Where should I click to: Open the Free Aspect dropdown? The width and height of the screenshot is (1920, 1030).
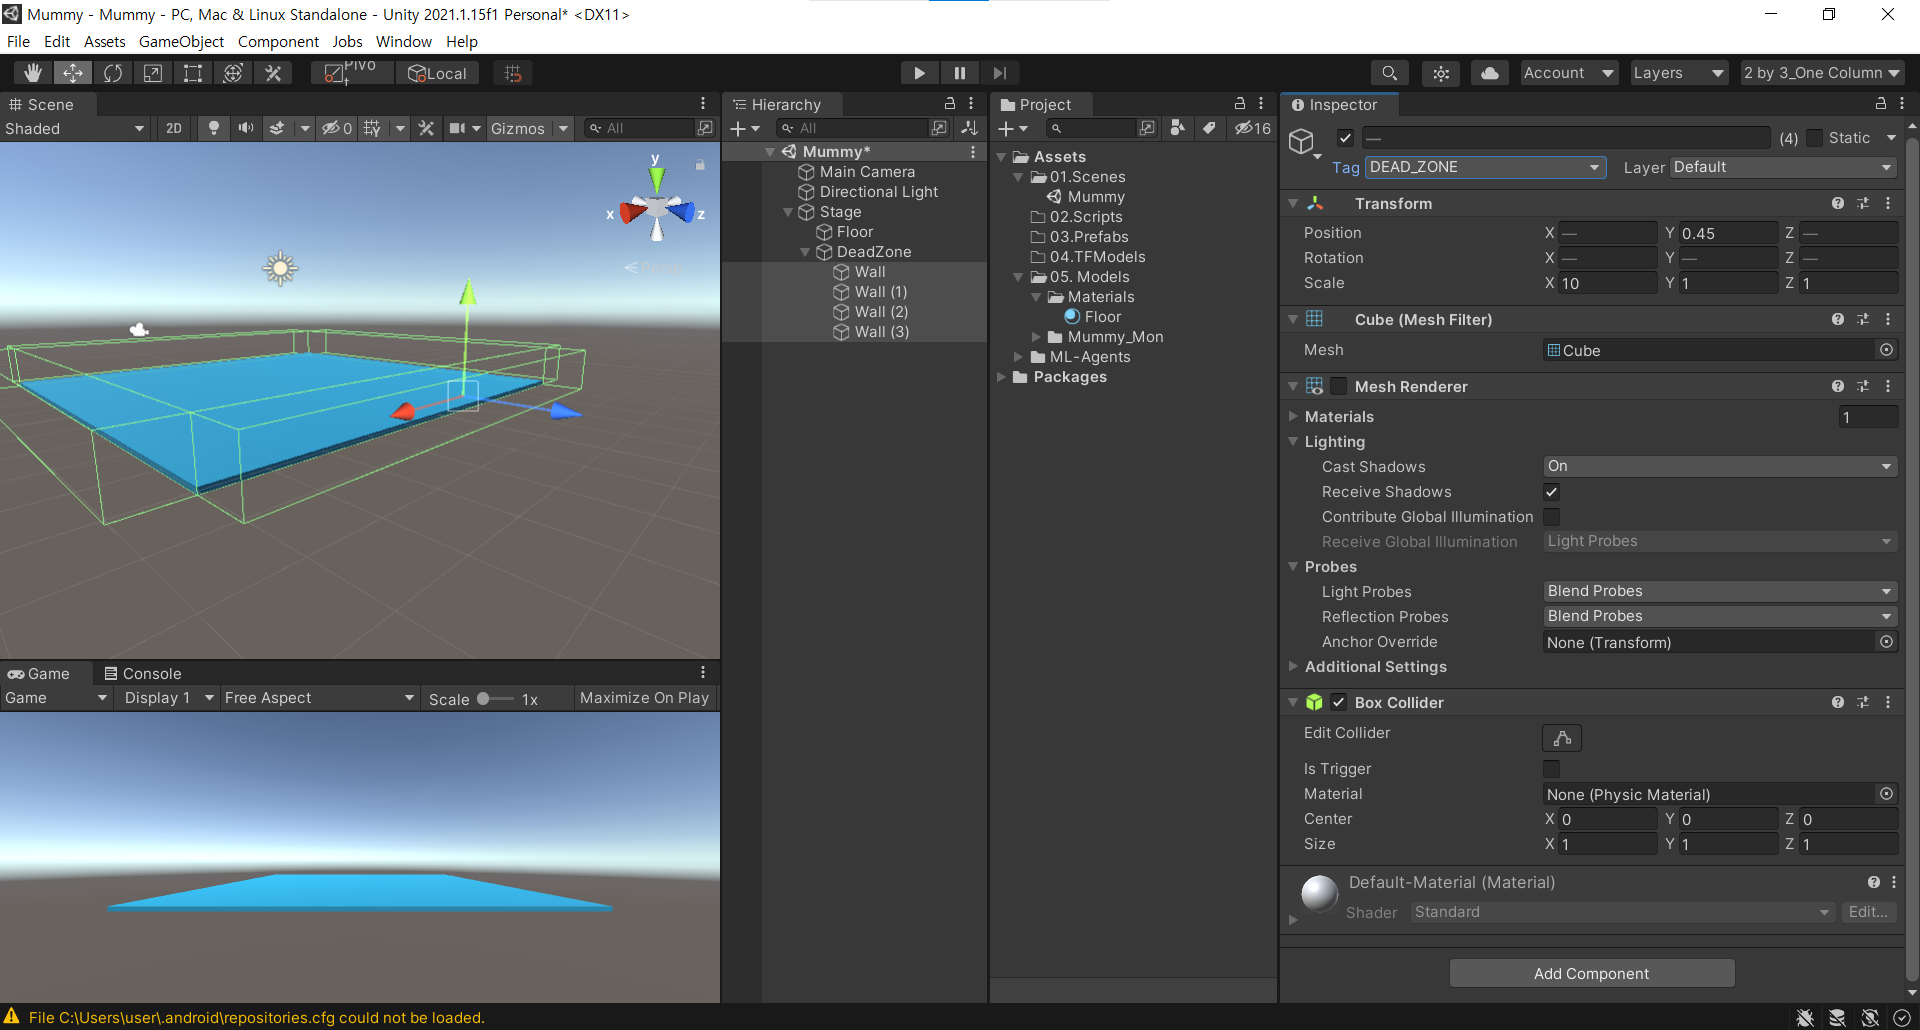319,698
